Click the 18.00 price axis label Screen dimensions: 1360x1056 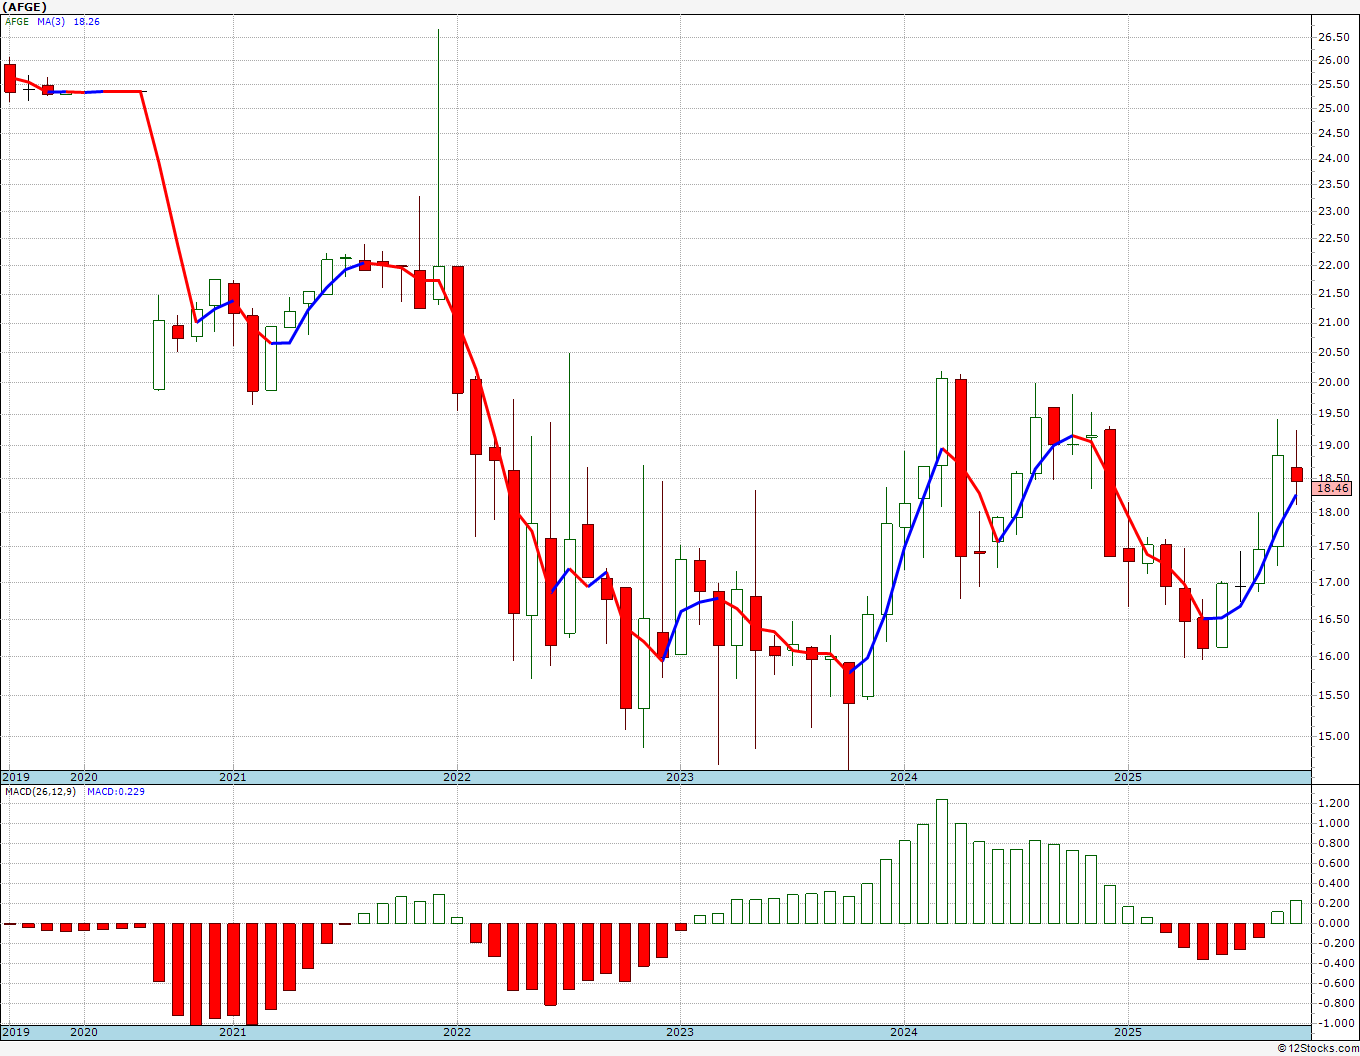pos(1333,512)
